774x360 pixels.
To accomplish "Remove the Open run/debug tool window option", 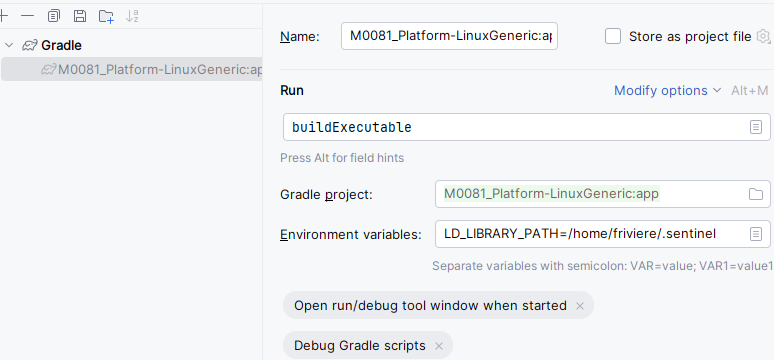I will [580, 306].
